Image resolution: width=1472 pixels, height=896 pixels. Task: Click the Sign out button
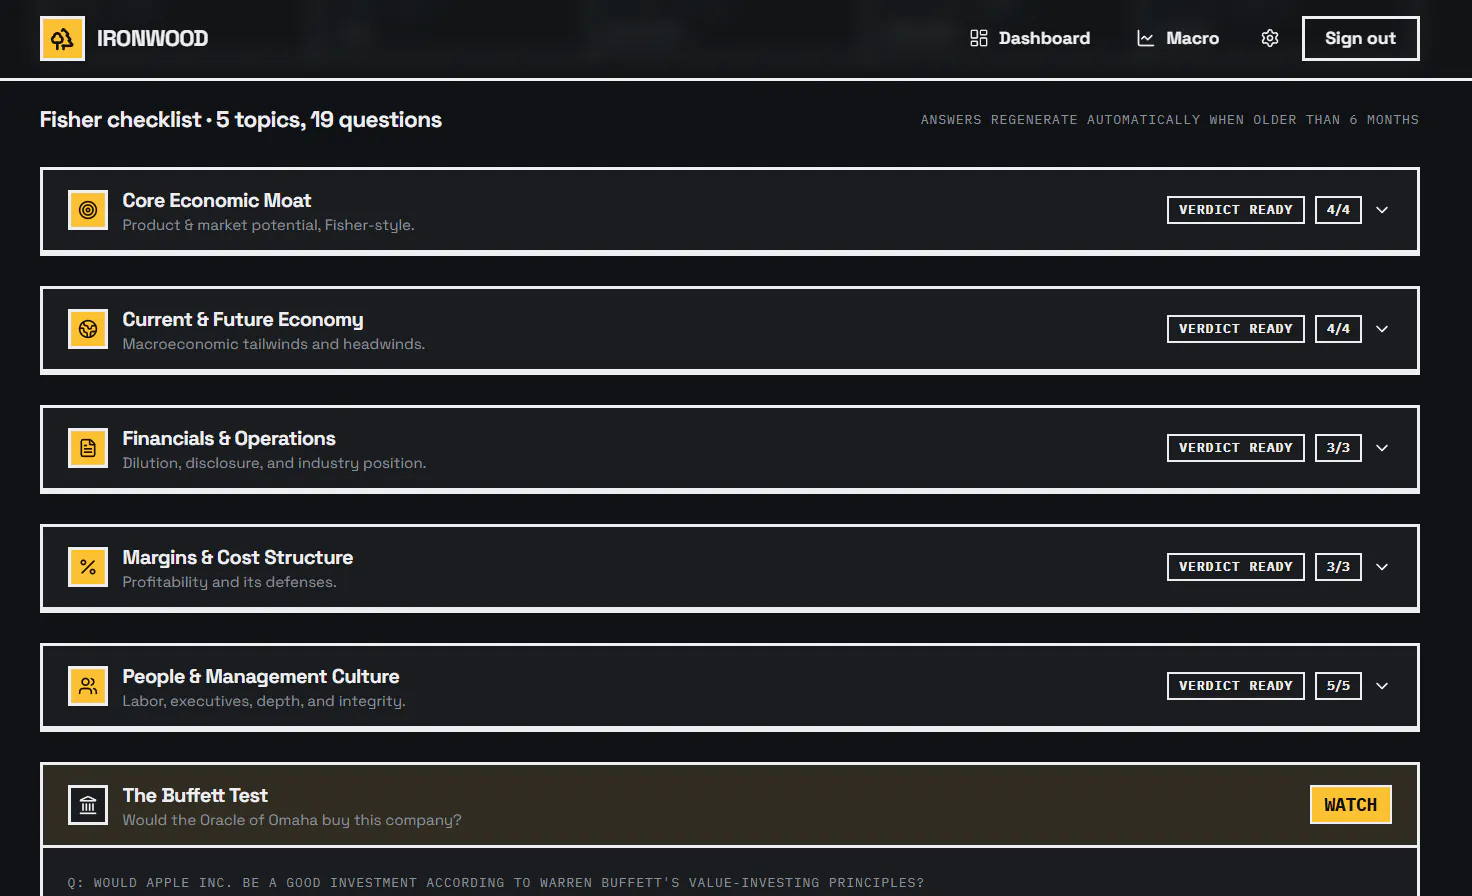pyautogui.click(x=1360, y=38)
